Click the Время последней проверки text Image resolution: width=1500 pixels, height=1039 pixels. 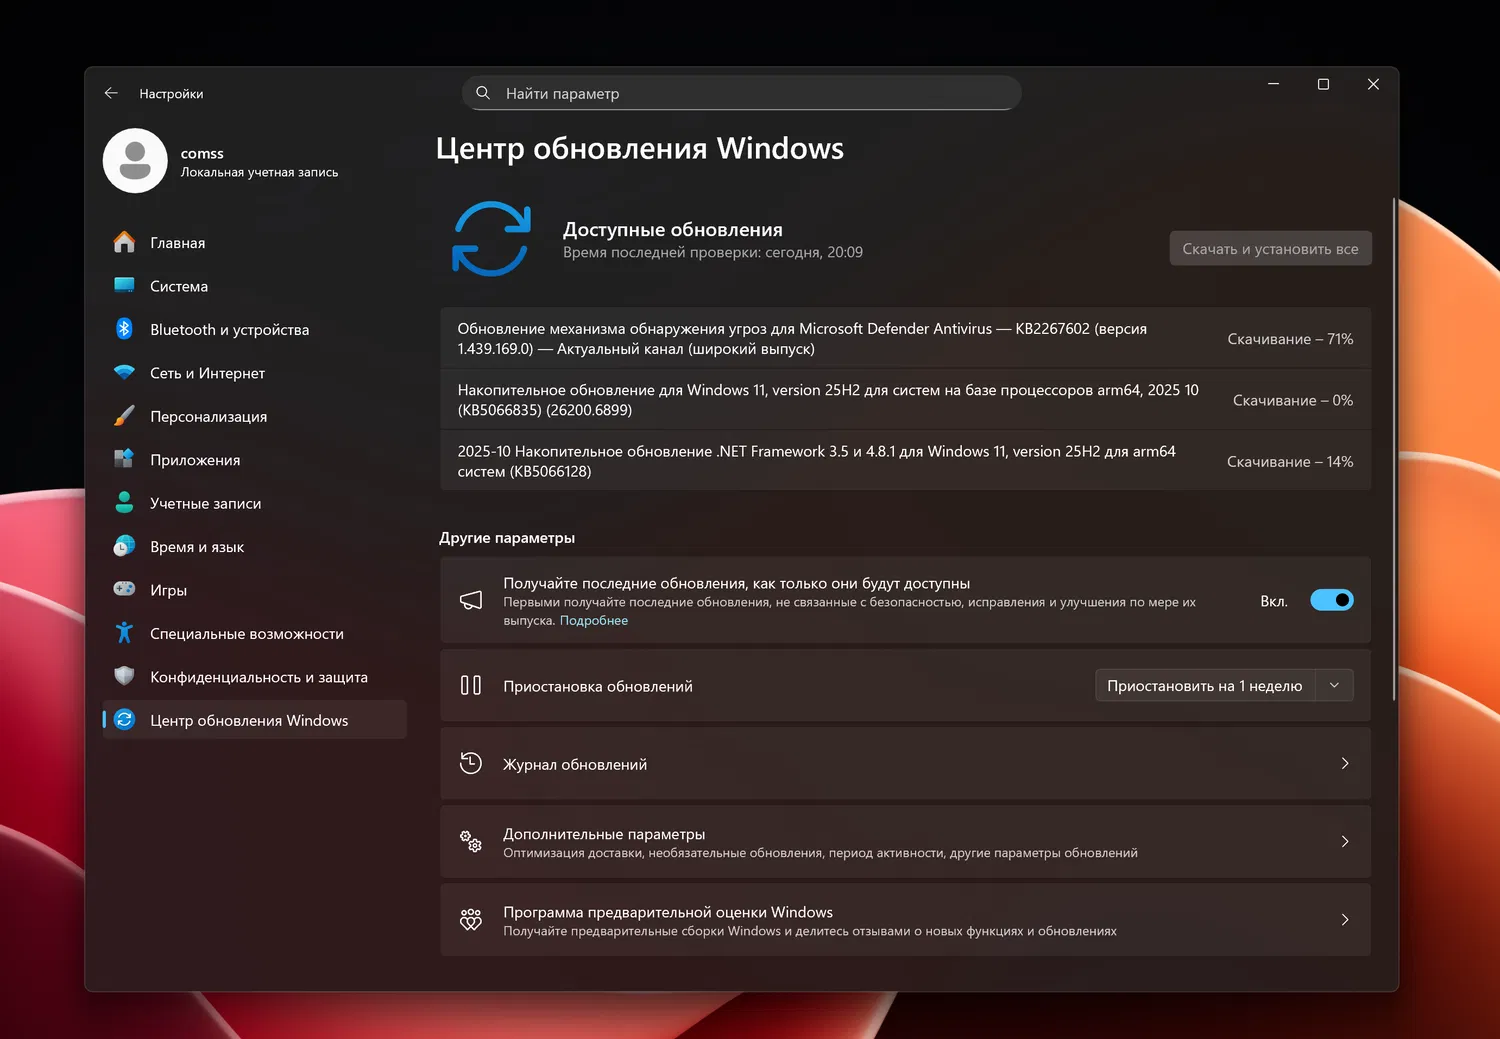[713, 252]
